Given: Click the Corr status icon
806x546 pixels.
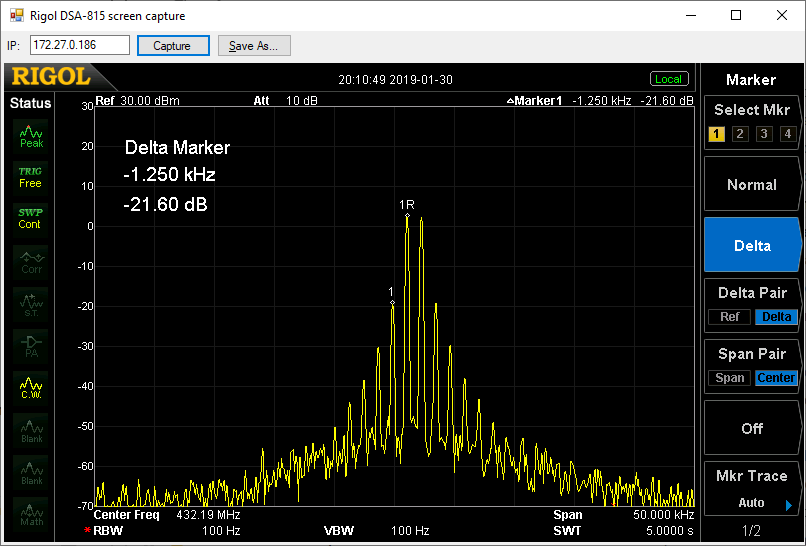Looking at the screenshot, I should [31, 262].
